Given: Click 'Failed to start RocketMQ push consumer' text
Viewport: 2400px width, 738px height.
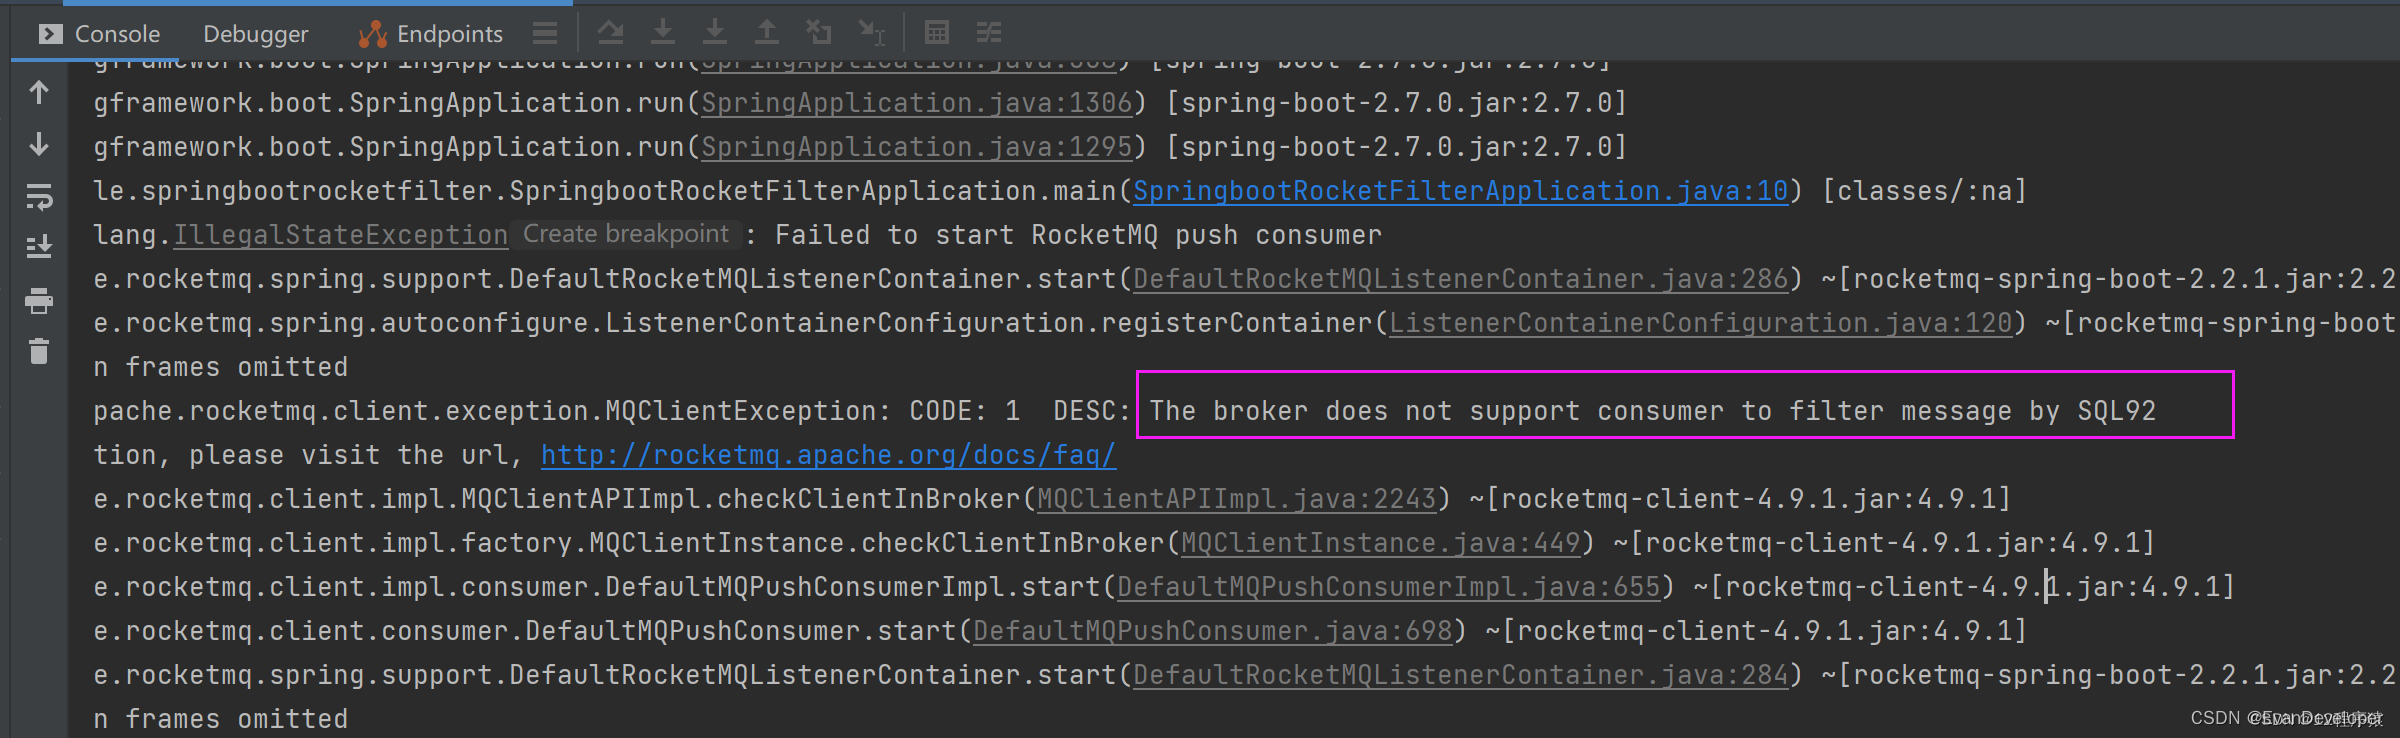Looking at the screenshot, I should coord(1078,235).
